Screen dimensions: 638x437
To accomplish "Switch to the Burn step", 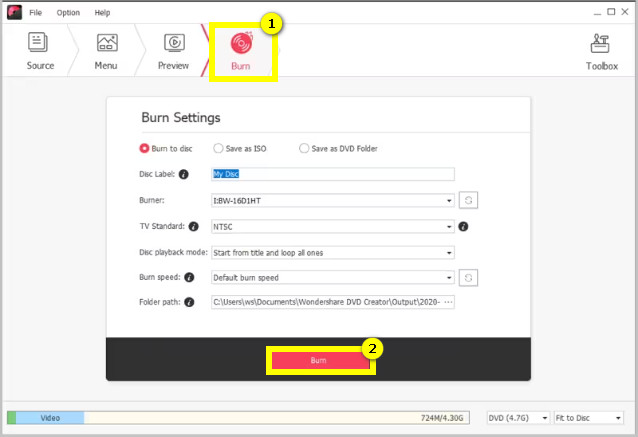I will tap(241, 51).
